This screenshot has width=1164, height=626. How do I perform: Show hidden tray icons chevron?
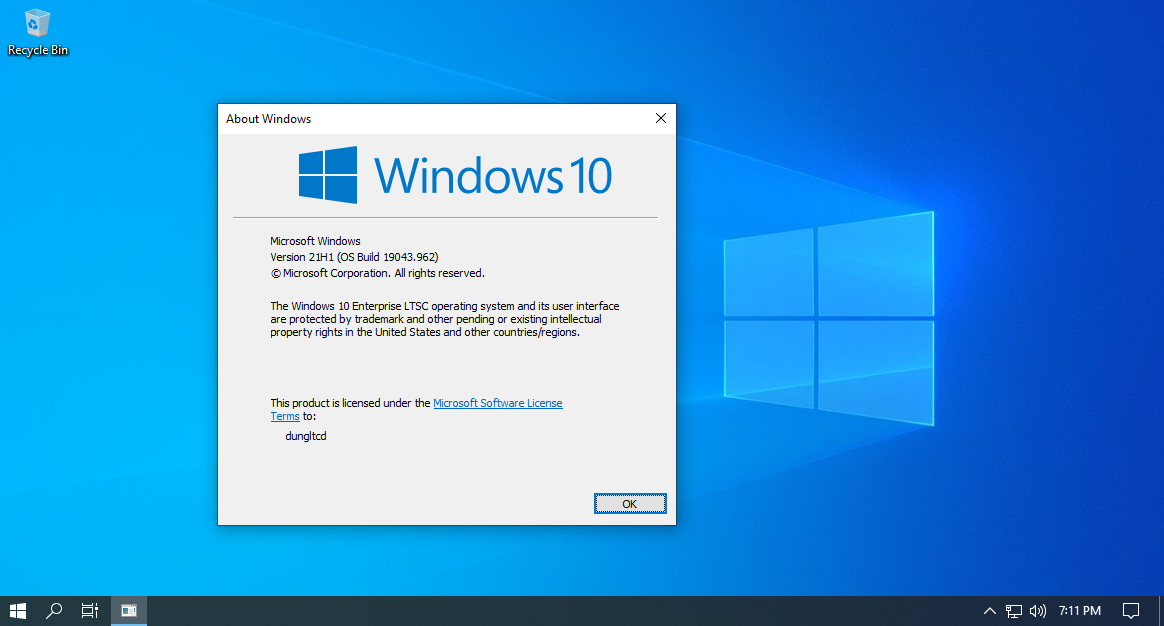tap(990, 610)
